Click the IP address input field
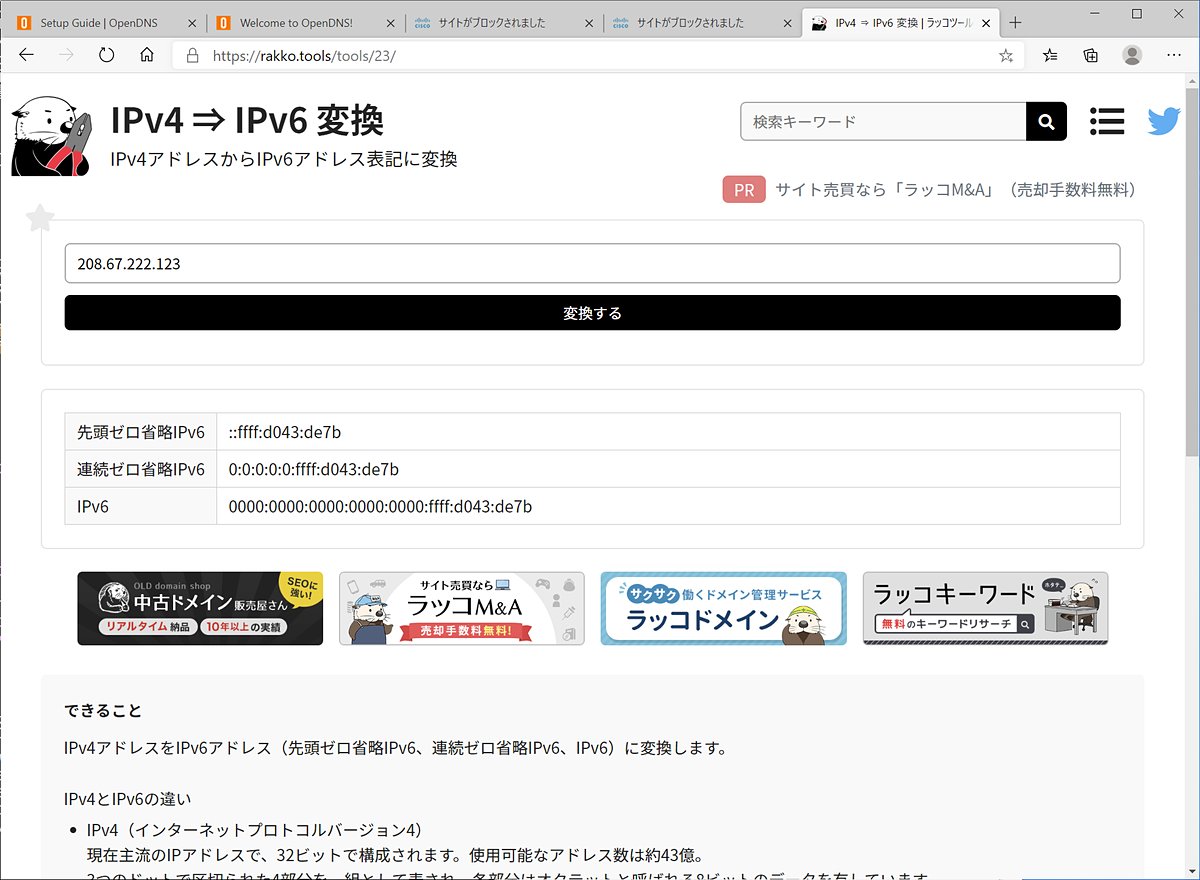Viewport: 1200px width, 880px height. point(592,263)
